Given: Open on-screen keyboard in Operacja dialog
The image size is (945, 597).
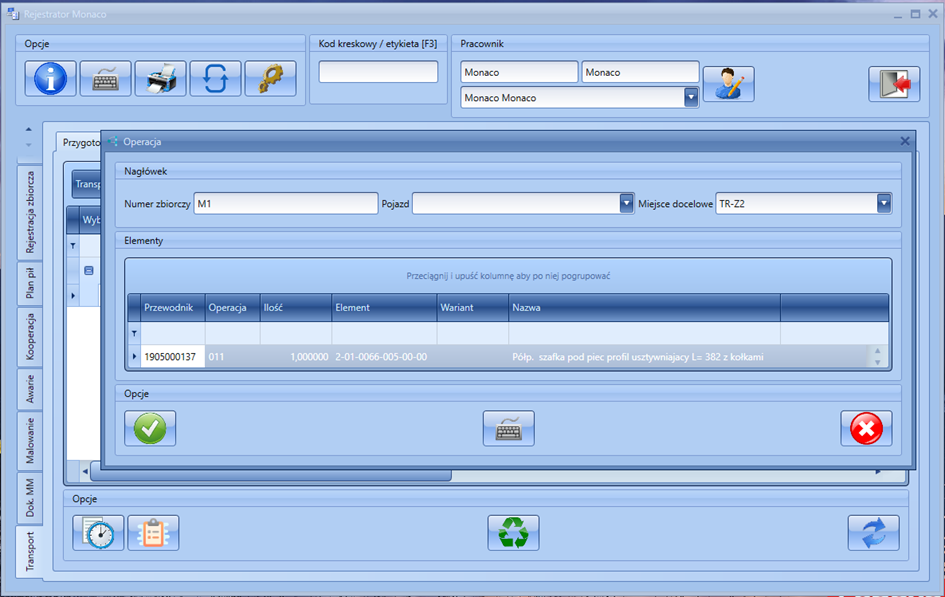Looking at the screenshot, I should point(508,428).
